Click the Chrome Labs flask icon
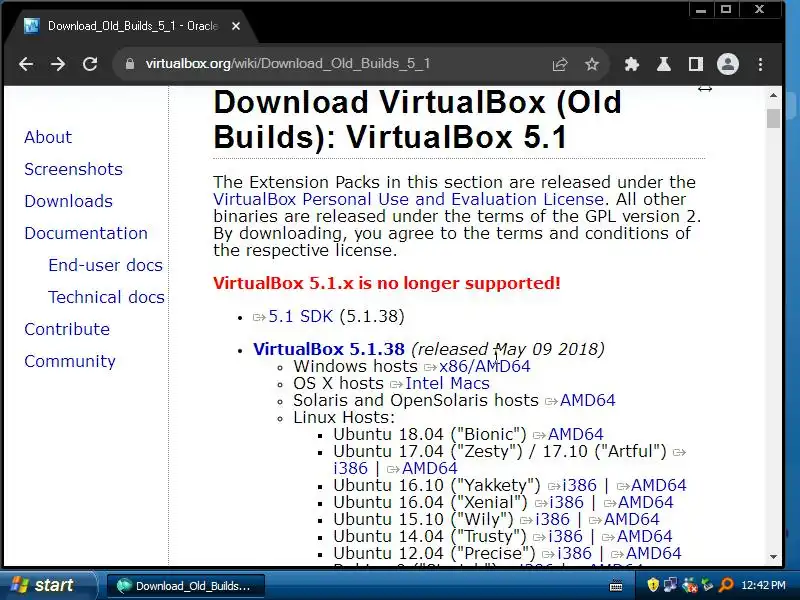 (664, 64)
